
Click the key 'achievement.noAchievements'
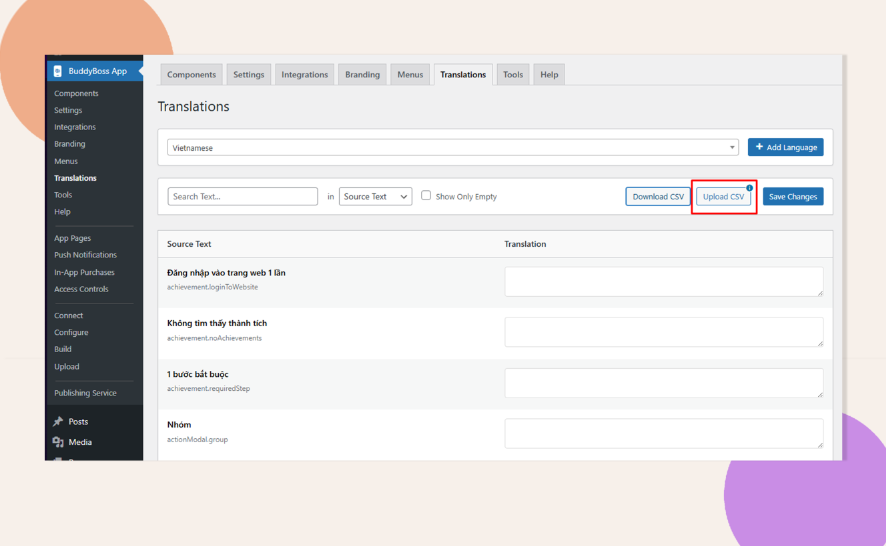[214, 338]
